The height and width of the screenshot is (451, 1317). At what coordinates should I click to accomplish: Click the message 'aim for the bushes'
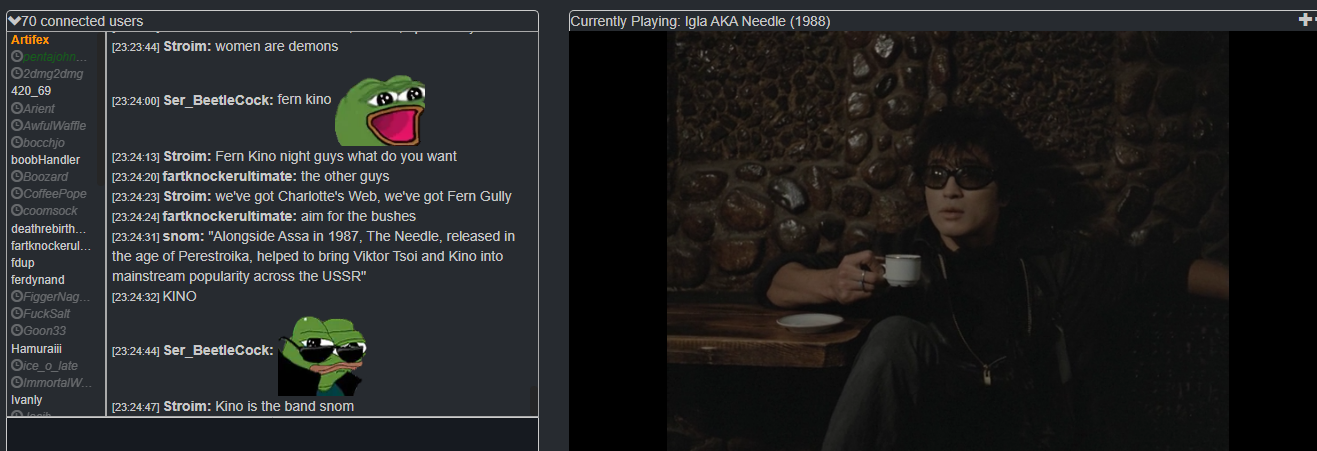tap(358, 216)
